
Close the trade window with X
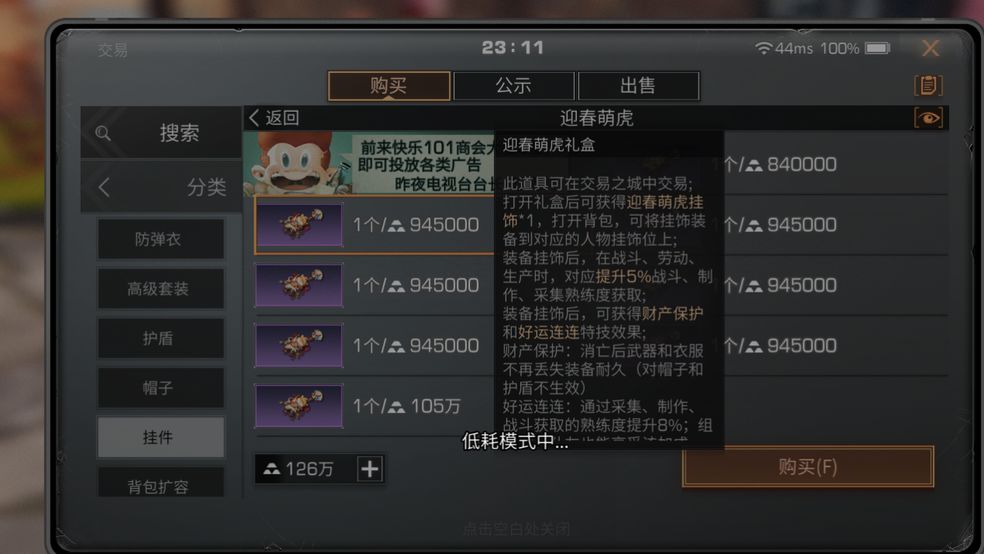(931, 48)
